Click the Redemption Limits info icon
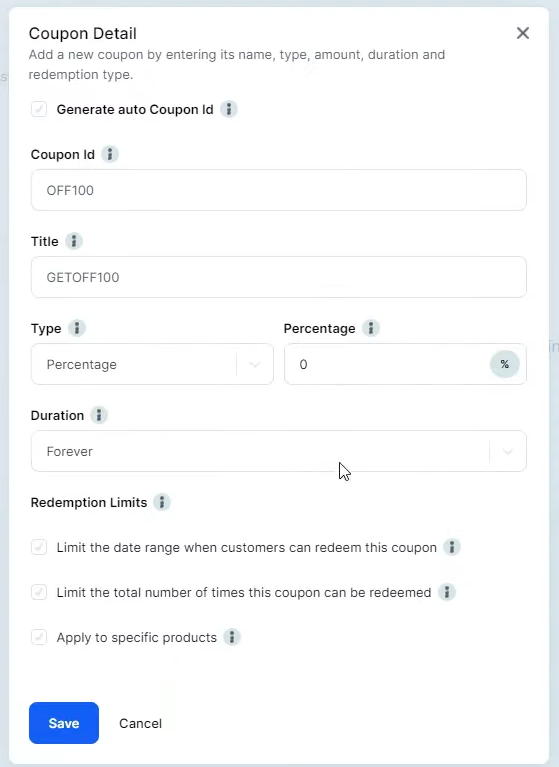Screen dimensions: 559x767 [161, 502]
